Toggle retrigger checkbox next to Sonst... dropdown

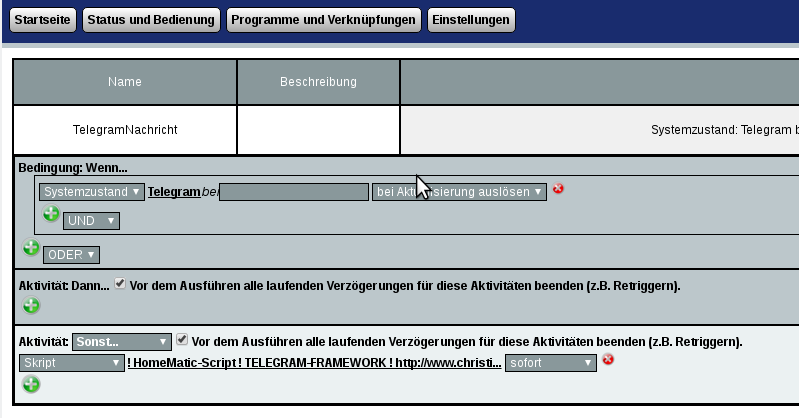coord(181,340)
